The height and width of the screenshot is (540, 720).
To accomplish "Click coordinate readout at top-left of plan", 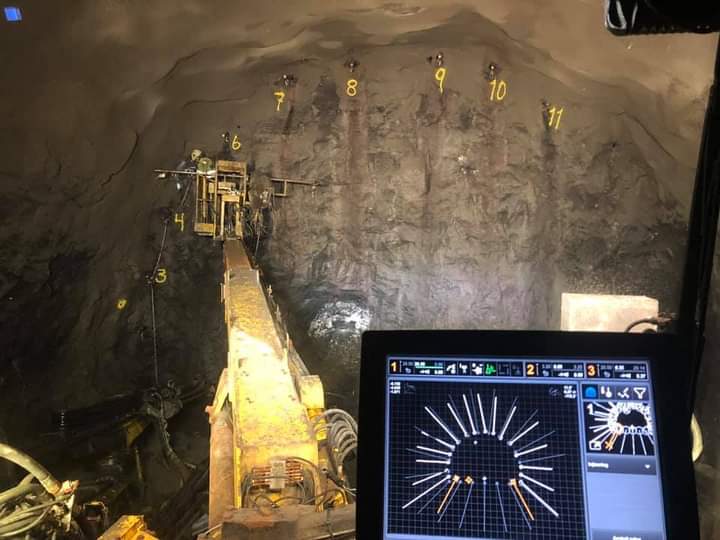I will [x=398, y=388].
